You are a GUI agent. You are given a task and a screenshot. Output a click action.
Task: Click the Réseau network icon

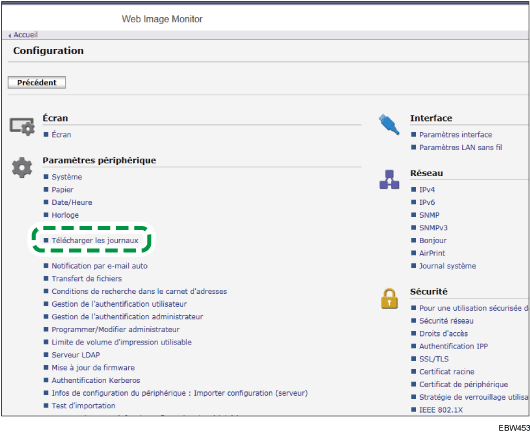click(x=389, y=179)
